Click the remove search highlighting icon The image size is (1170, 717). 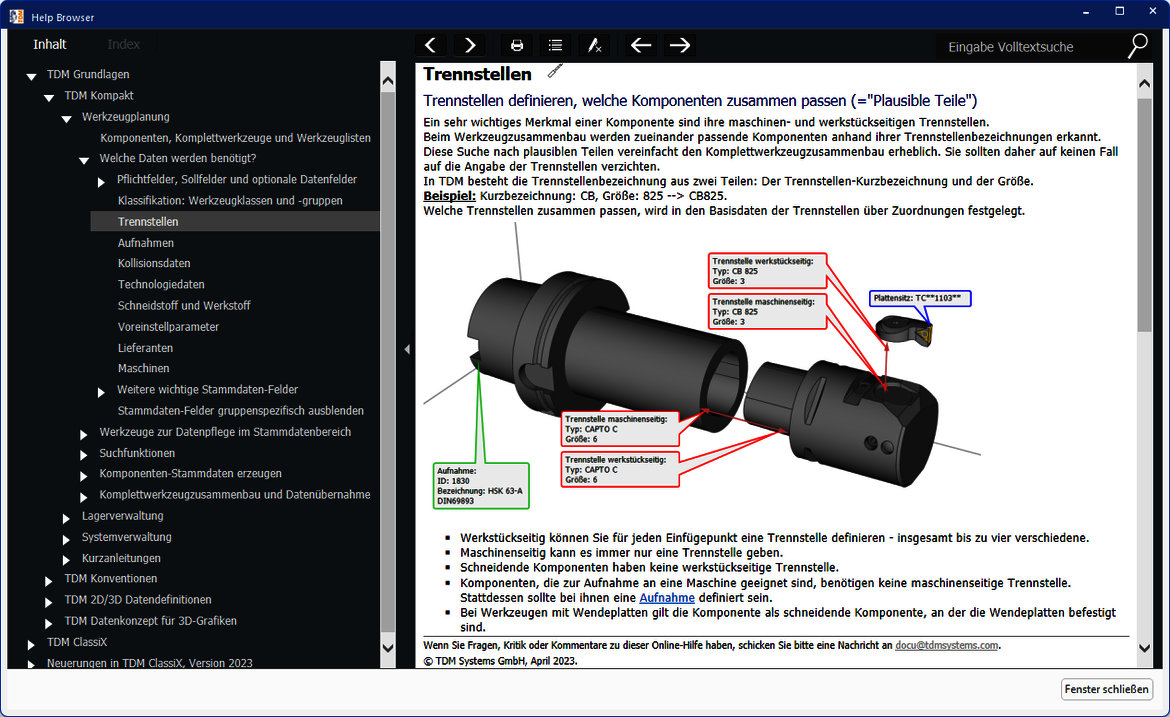594,45
